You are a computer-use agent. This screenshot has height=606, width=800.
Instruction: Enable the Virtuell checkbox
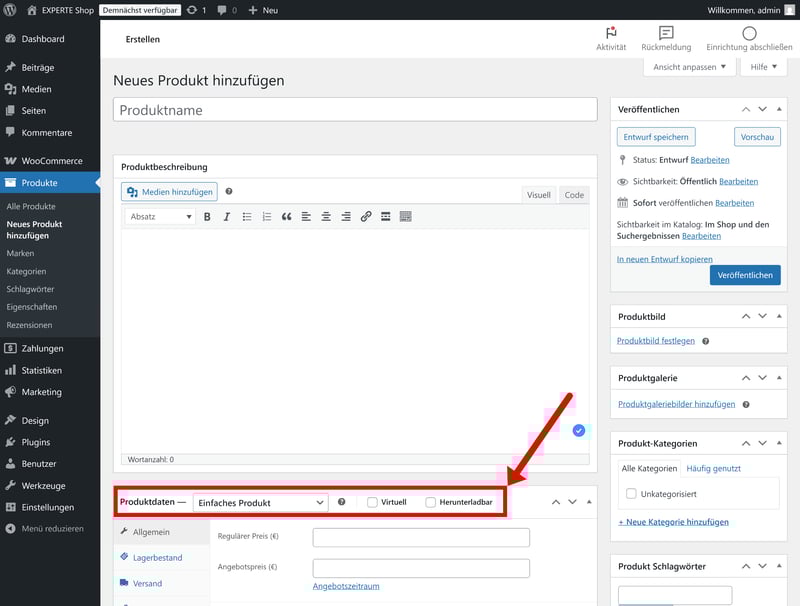tap(372, 502)
